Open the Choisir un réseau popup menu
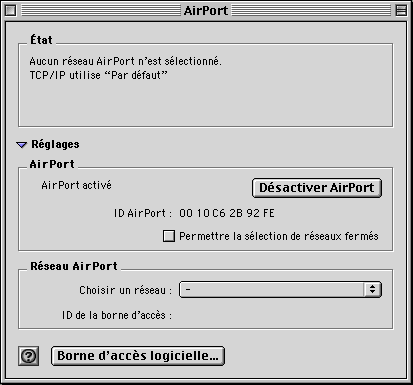Viewport: 413px width, 385px height. (x=280, y=289)
